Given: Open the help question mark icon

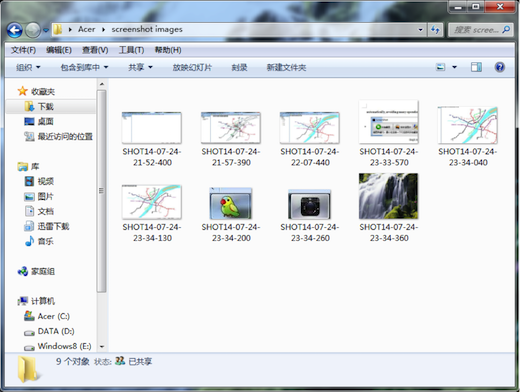Looking at the screenshot, I should [x=499, y=67].
